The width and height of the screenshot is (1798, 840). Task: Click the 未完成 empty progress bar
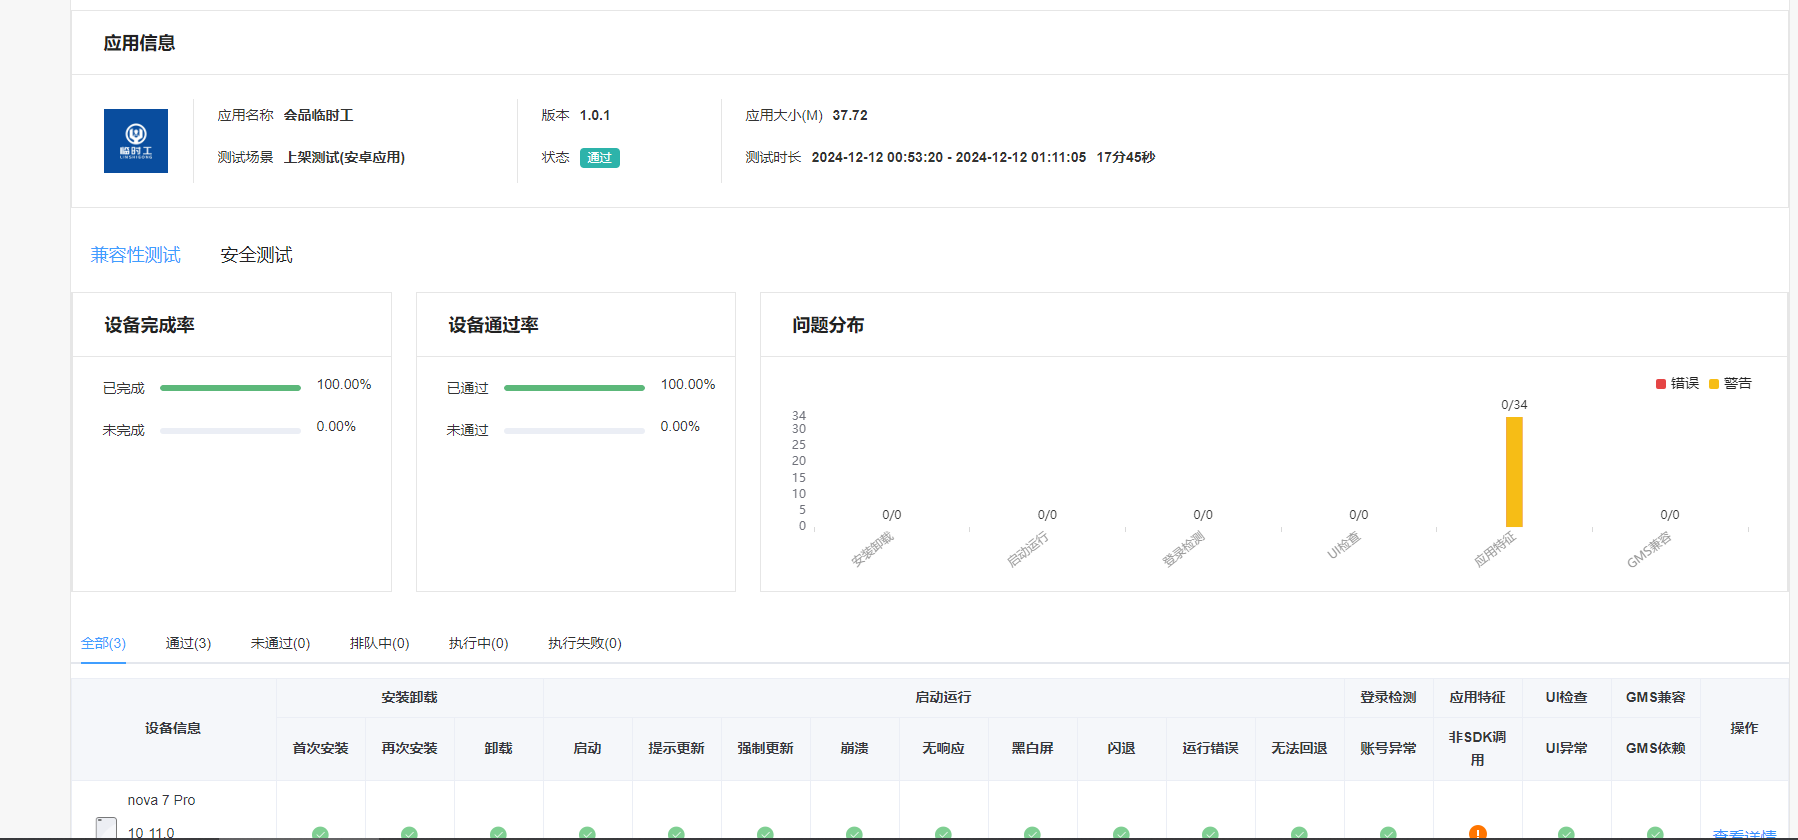pos(230,430)
